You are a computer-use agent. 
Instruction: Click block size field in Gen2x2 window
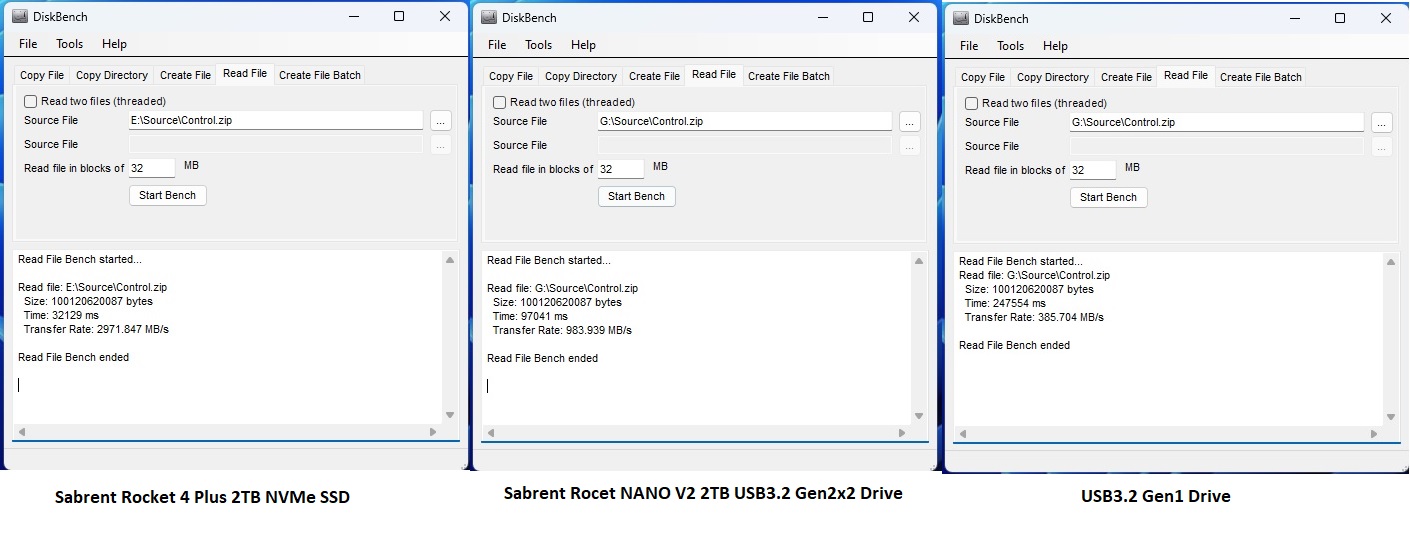pos(621,169)
